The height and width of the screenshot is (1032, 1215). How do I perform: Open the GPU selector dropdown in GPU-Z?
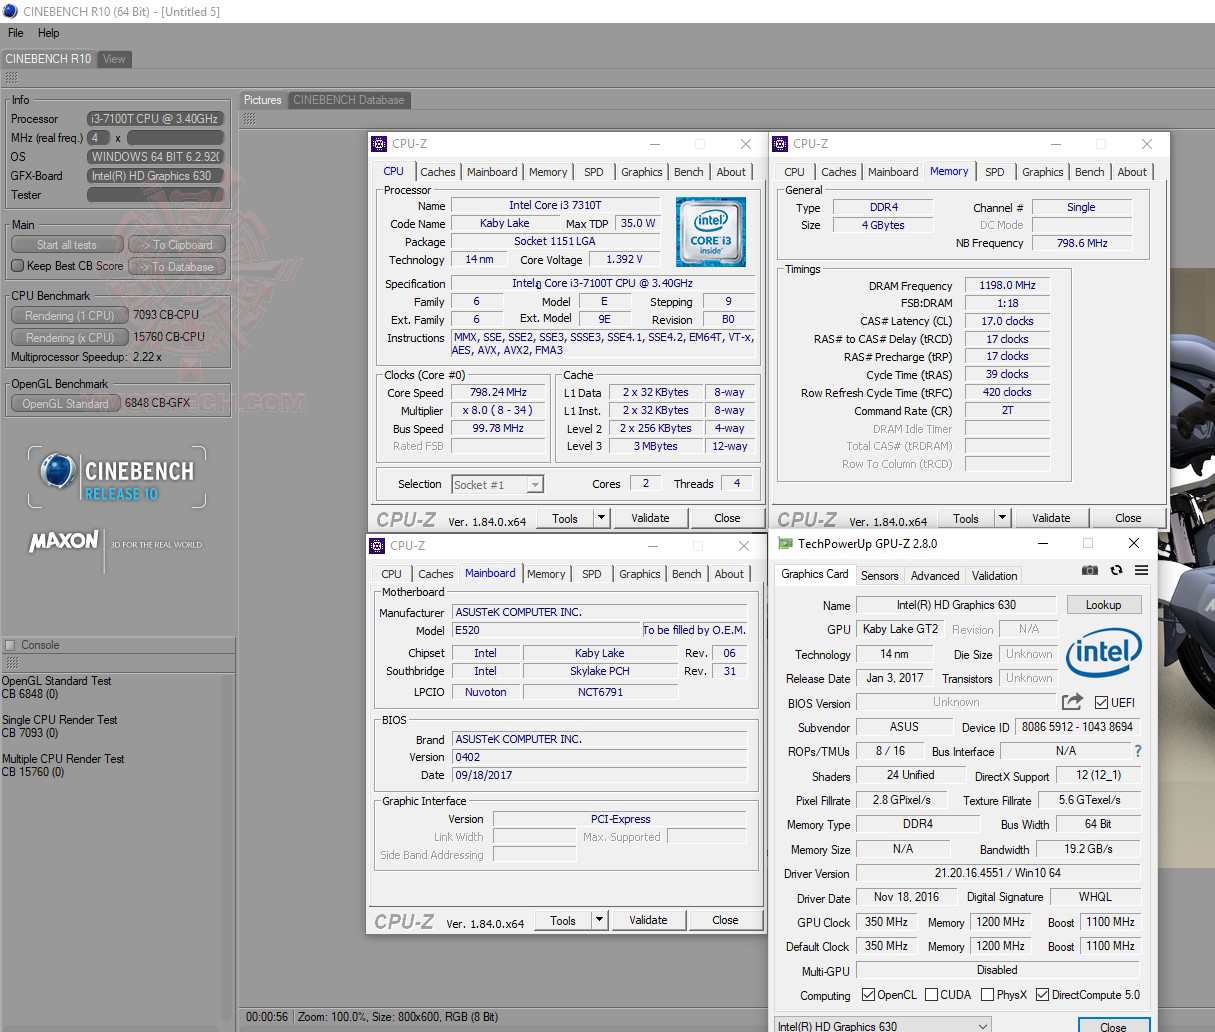pos(883,1025)
